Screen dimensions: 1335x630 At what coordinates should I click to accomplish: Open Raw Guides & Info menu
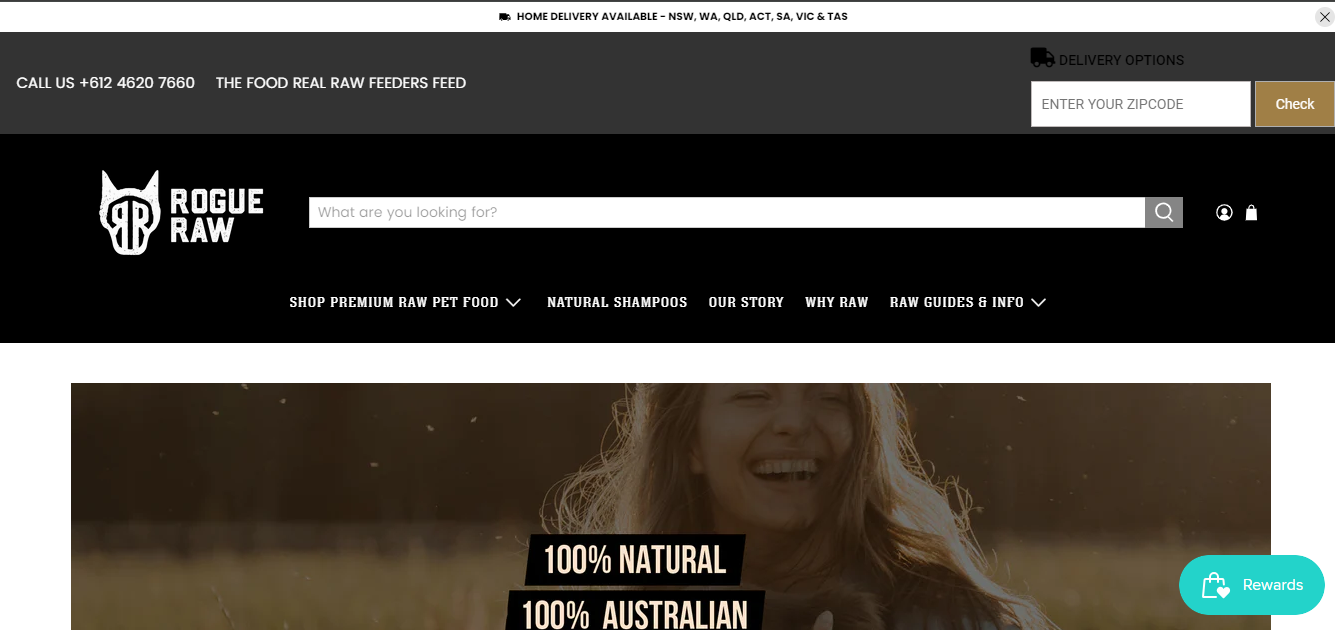tap(957, 302)
